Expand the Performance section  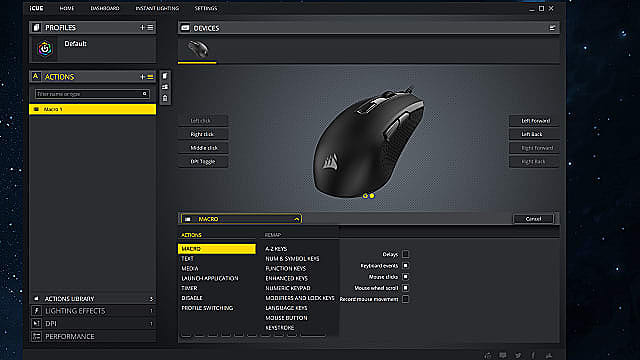pyautogui.click(x=93, y=336)
